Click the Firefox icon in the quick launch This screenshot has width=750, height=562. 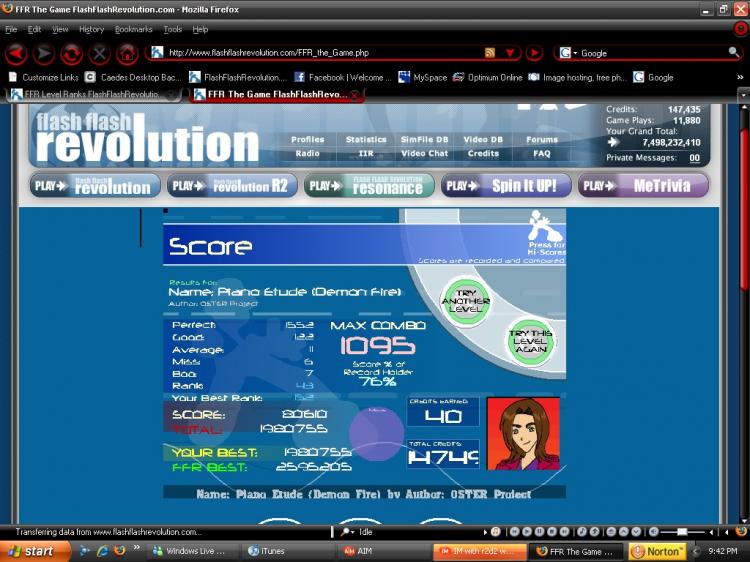coord(120,551)
